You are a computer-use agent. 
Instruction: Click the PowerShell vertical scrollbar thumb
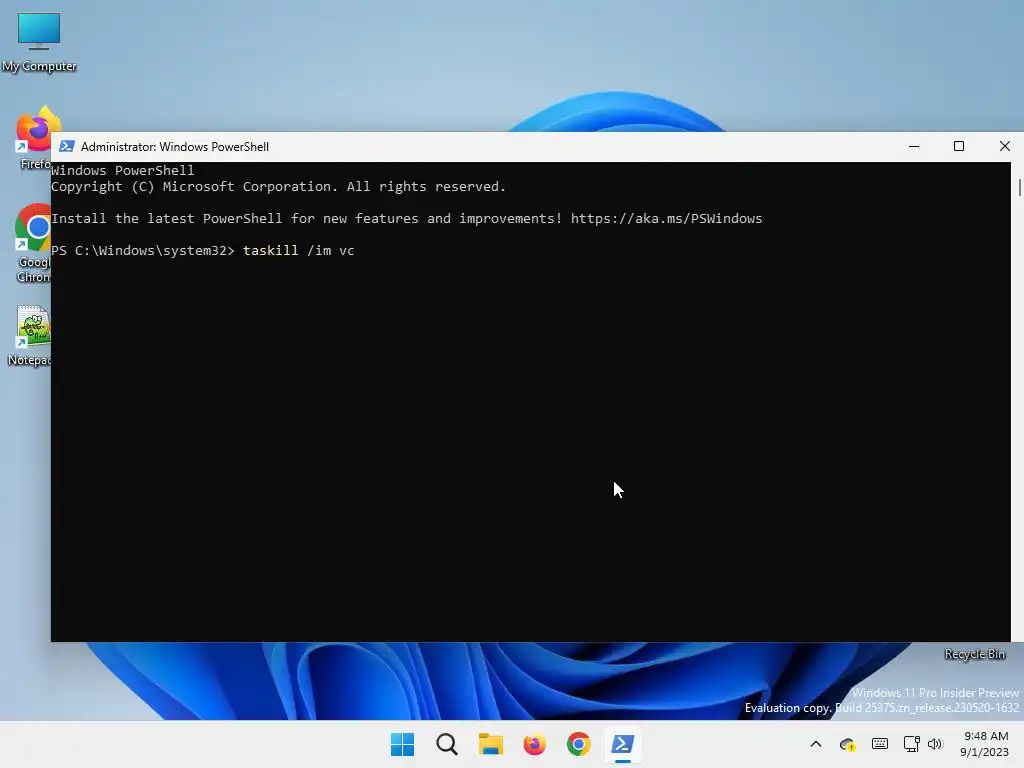click(1019, 187)
